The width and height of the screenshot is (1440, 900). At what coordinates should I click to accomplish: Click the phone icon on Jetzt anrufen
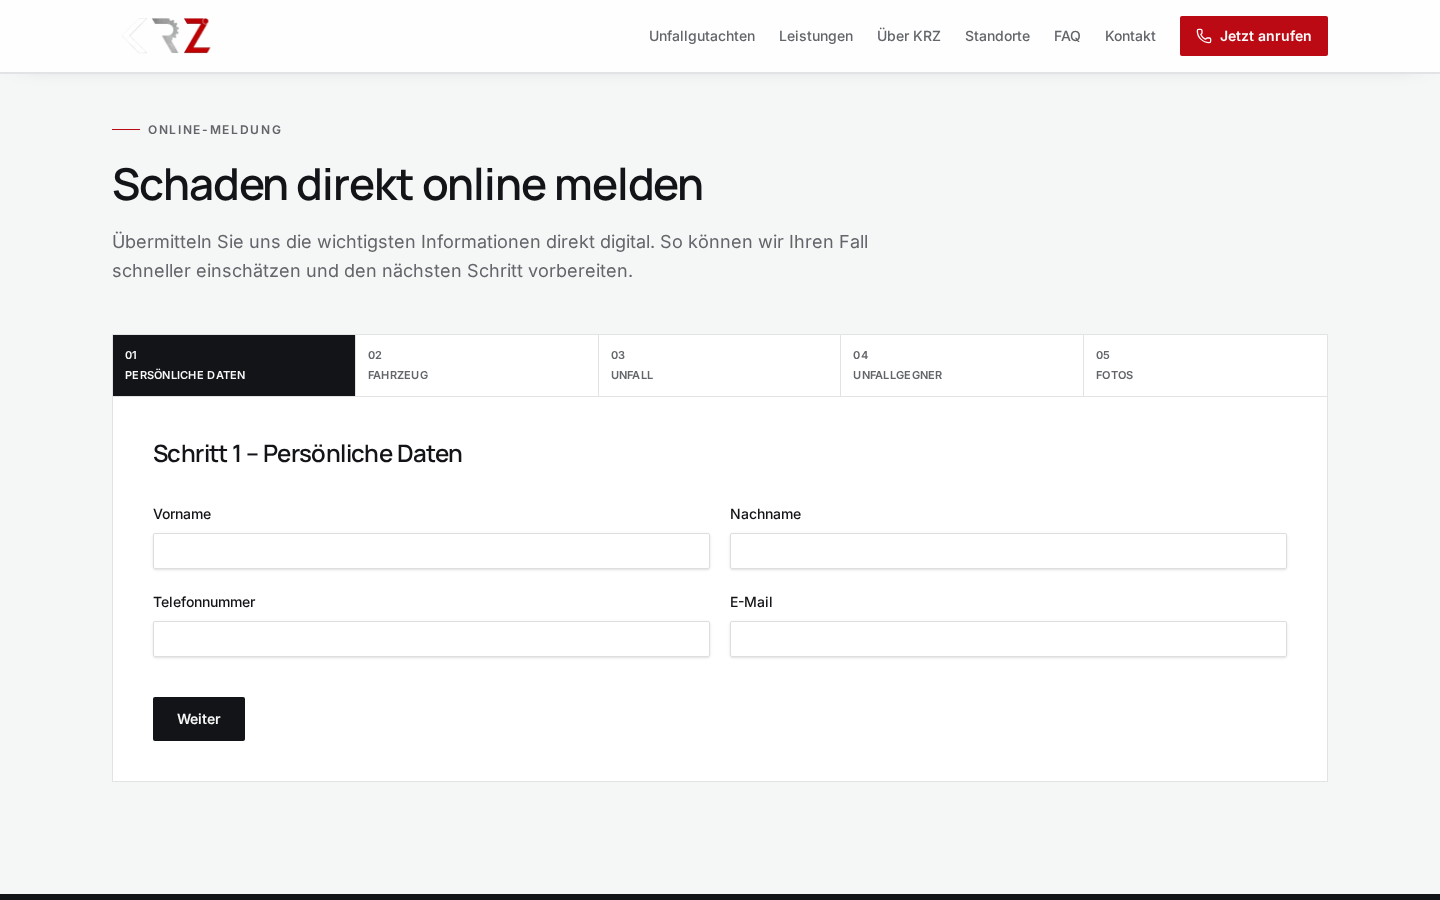coord(1204,36)
